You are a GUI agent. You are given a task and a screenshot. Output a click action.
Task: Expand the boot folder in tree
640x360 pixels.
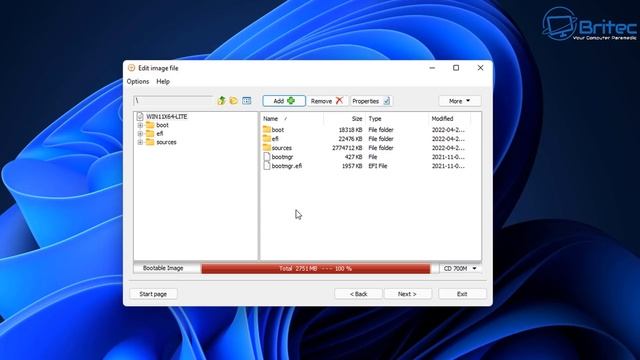pos(140,125)
